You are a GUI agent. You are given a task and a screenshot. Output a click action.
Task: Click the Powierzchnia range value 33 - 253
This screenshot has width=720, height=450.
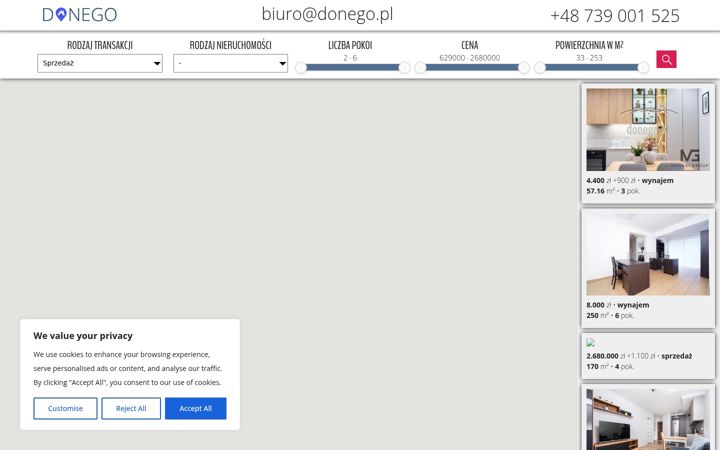click(589, 58)
